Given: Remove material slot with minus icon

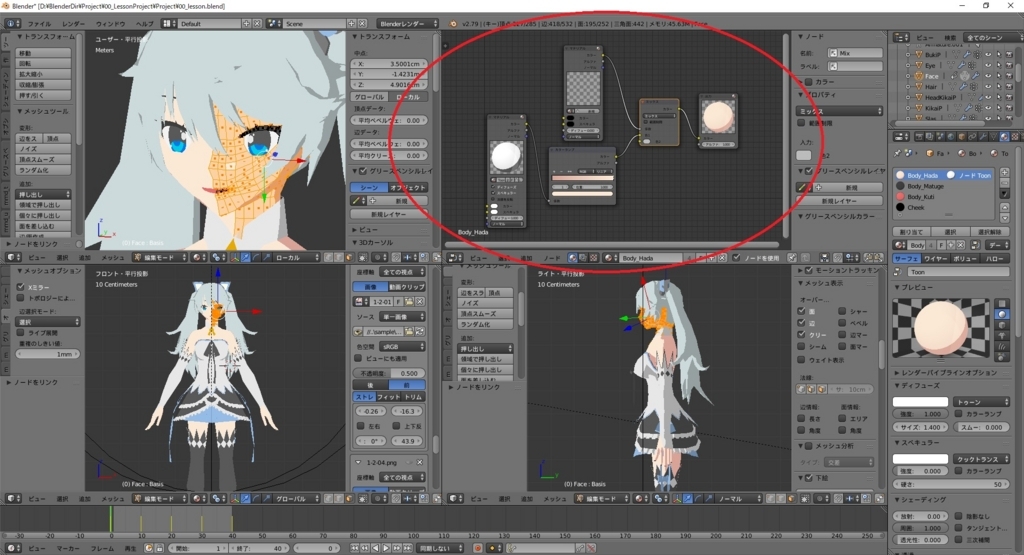Looking at the screenshot, I should pyautogui.click(x=1004, y=183).
